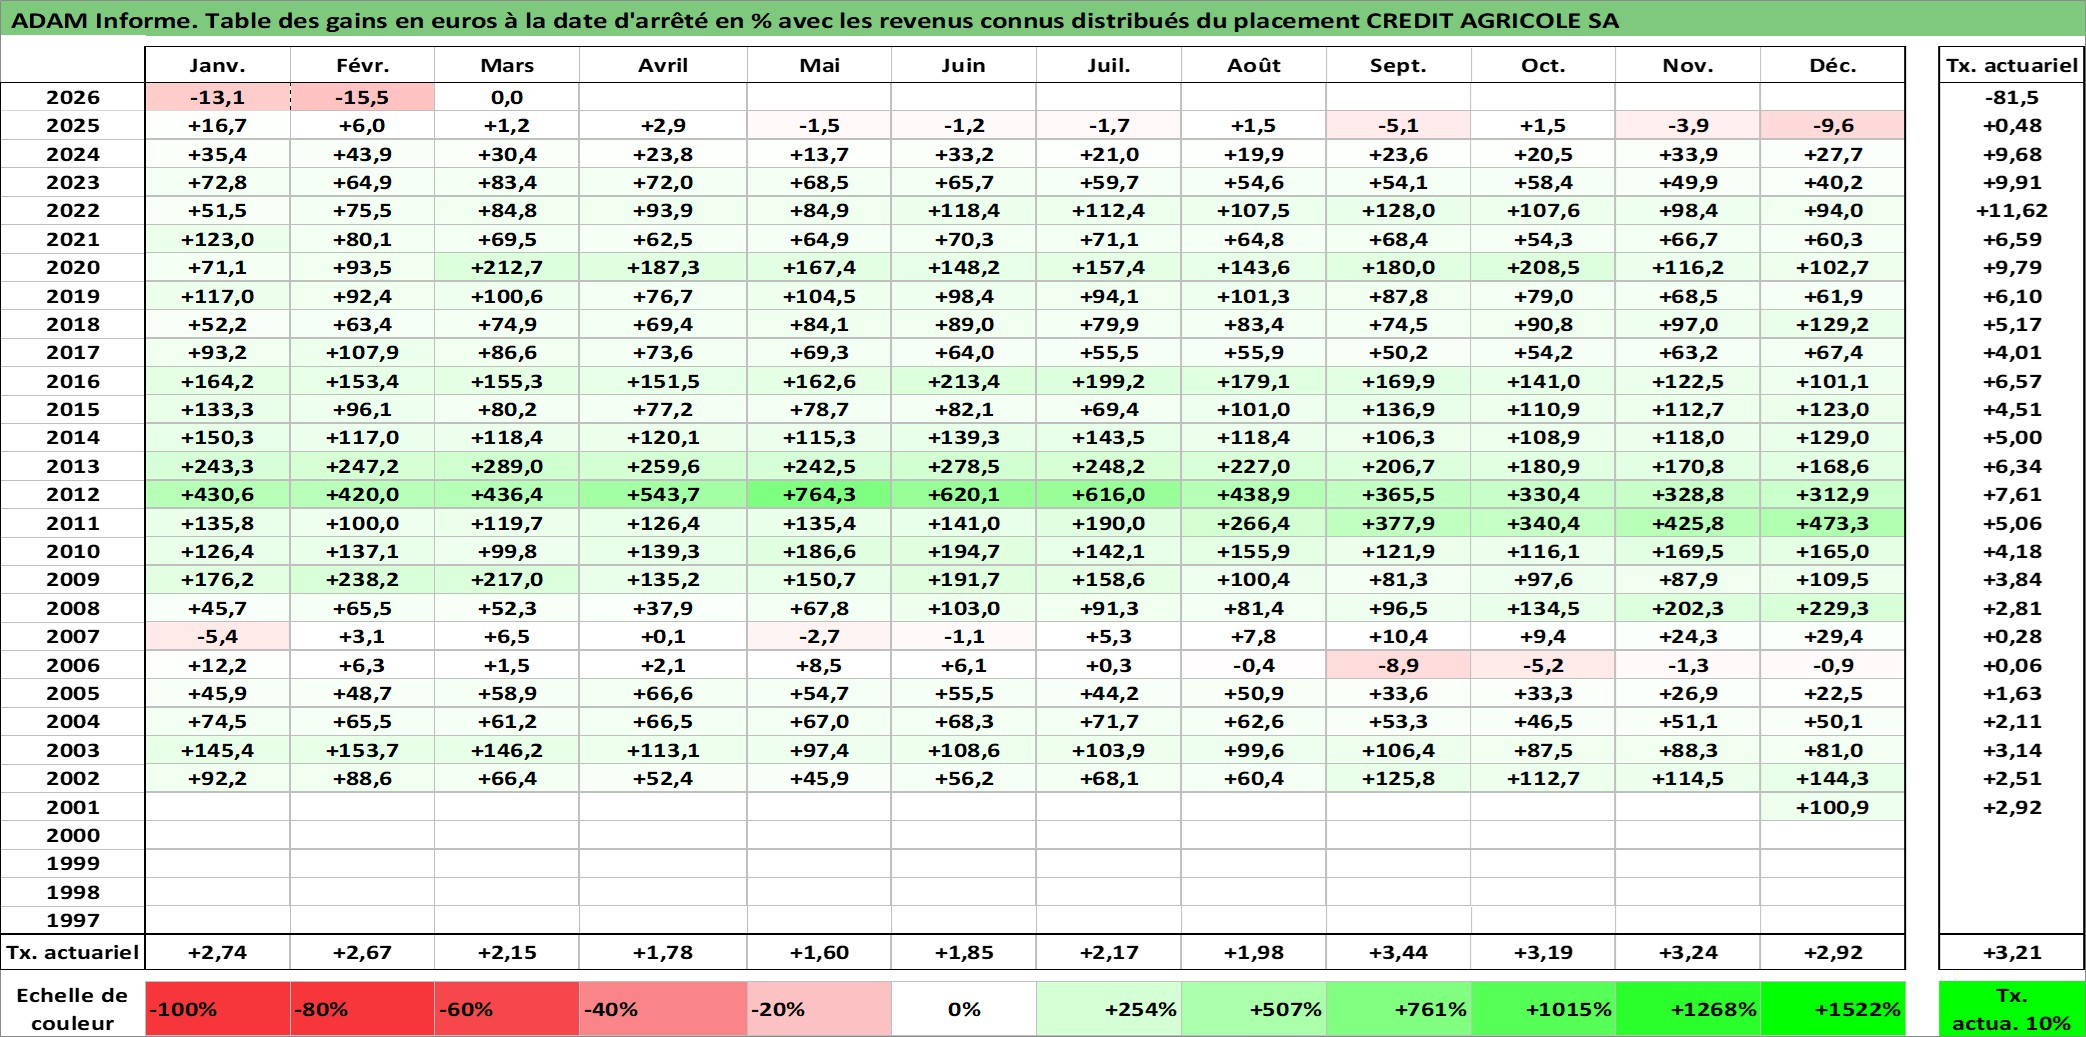Image resolution: width=2086 pixels, height=1037 pixels.
Task: Select the -15,5 cell for February 2026
Action: pos(362,97)
